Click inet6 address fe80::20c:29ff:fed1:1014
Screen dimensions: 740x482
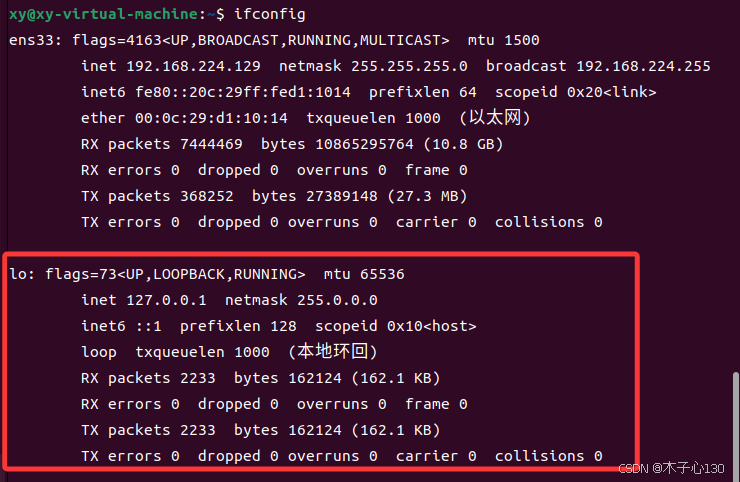(x=243, y=92)
